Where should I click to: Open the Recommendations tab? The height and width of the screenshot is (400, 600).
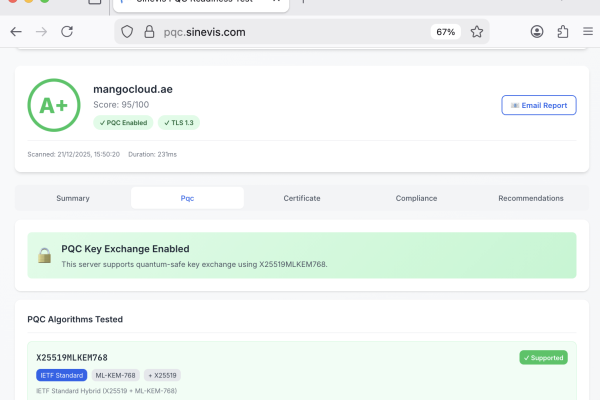point(531,198)
